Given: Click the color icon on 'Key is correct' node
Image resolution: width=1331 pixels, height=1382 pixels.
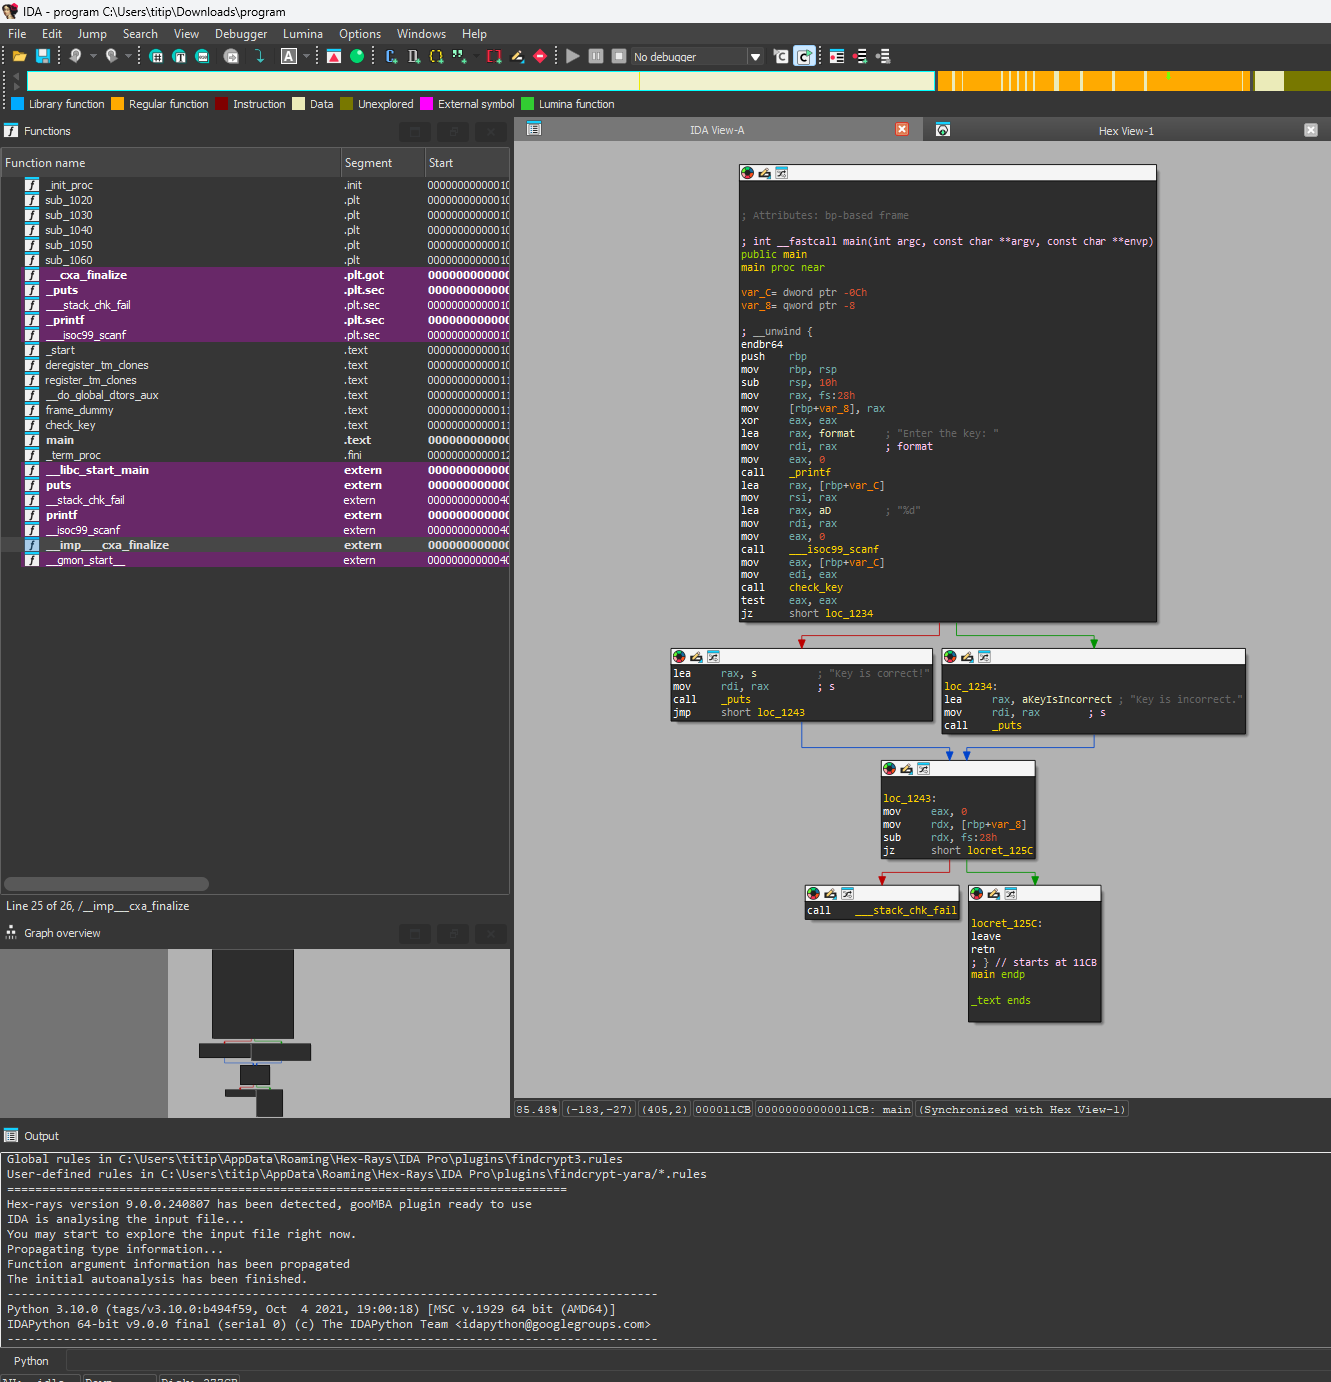Looking at the screenshot, I should pos(679,657).
